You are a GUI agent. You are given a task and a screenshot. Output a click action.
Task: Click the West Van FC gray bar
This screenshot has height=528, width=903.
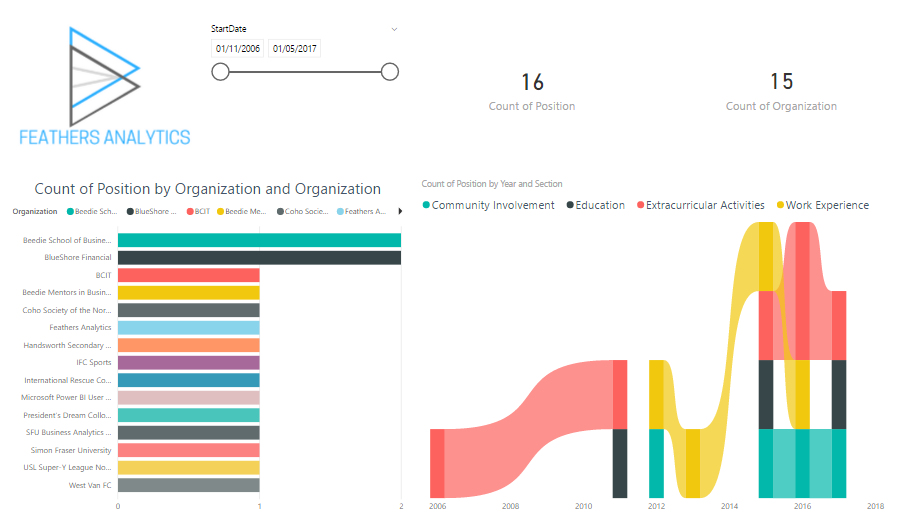[188, 485]
